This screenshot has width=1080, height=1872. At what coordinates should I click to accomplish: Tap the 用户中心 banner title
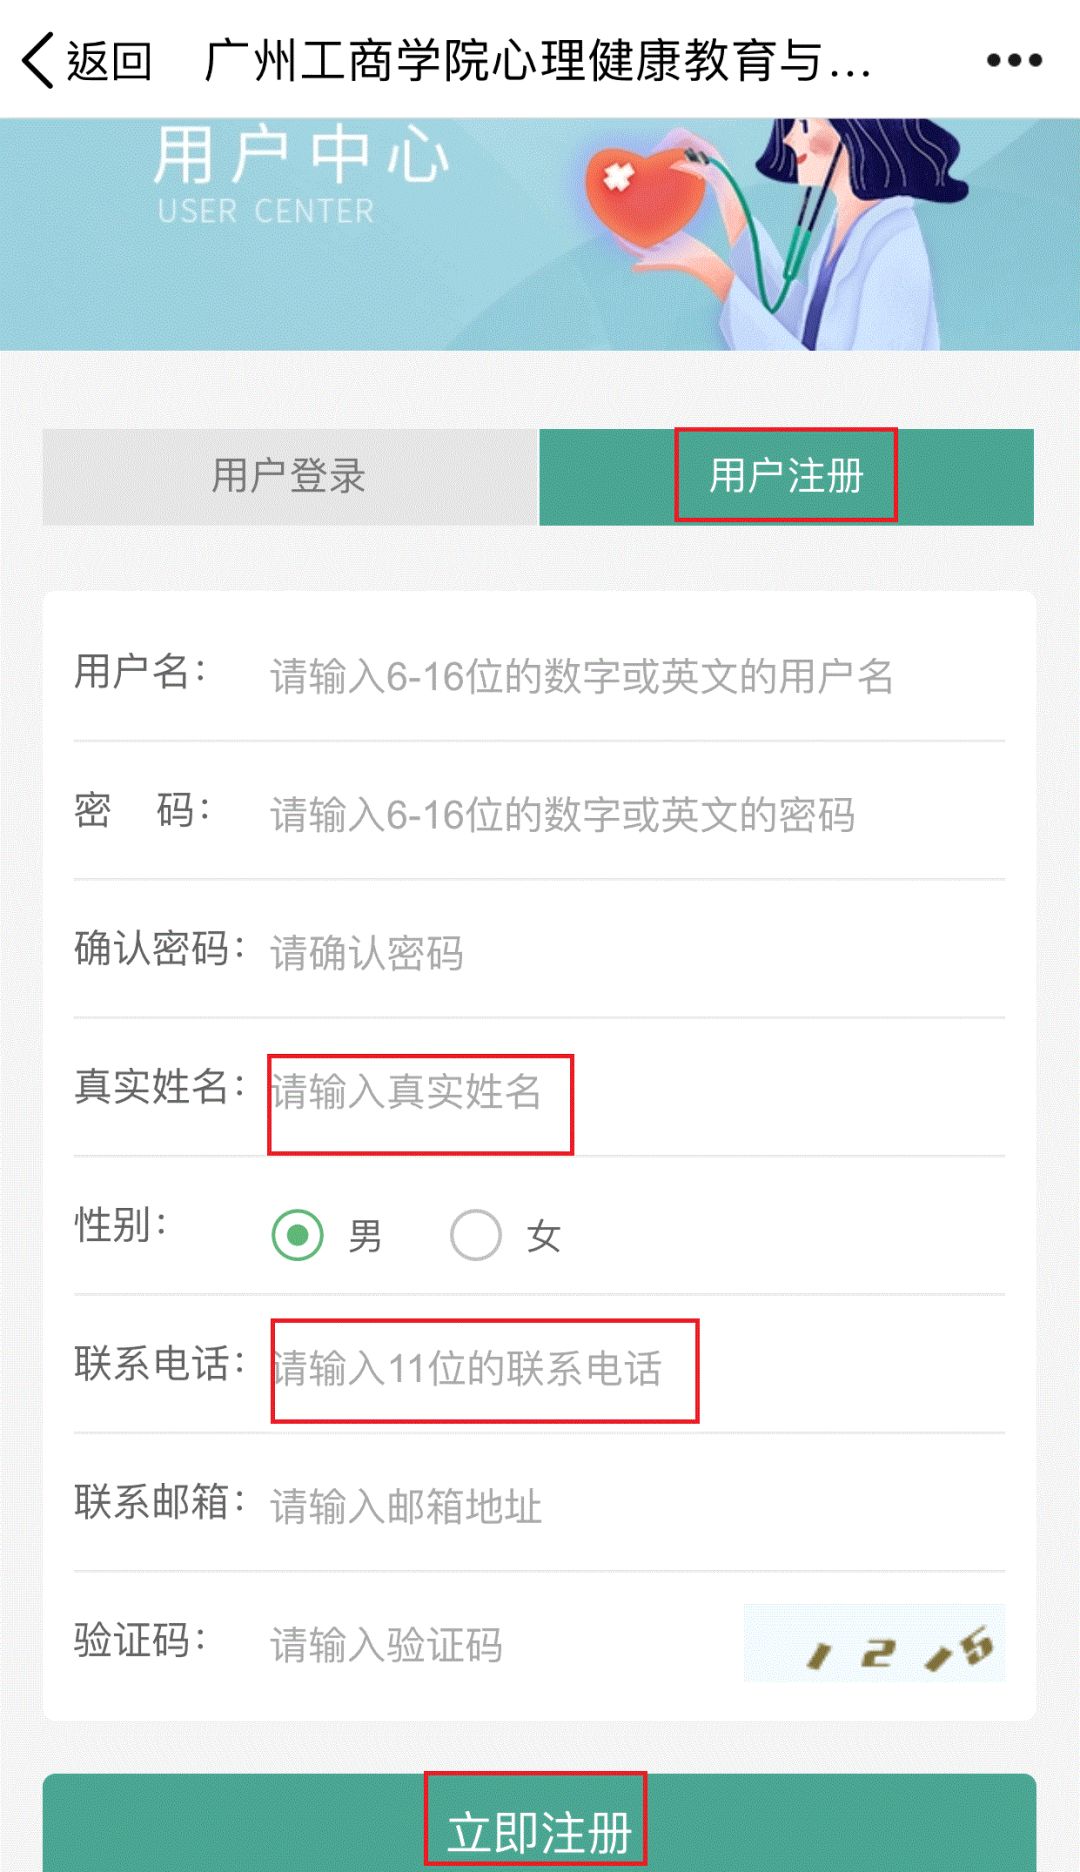(300, 157)
